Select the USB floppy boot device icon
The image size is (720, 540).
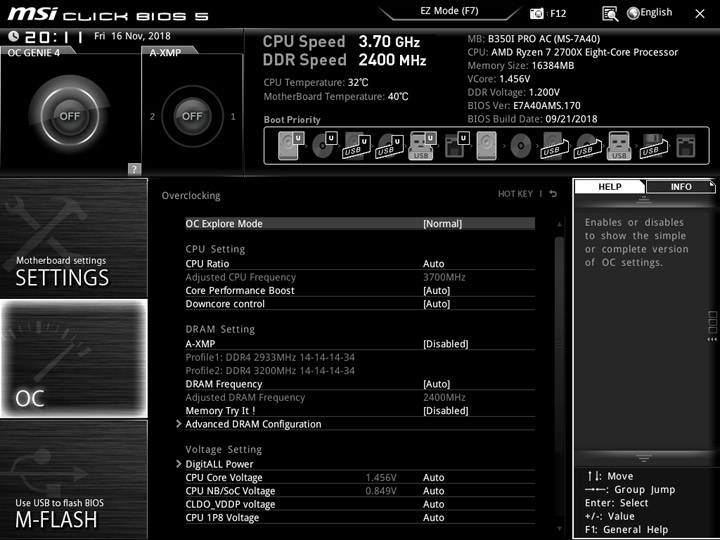(x=653, y=146)
